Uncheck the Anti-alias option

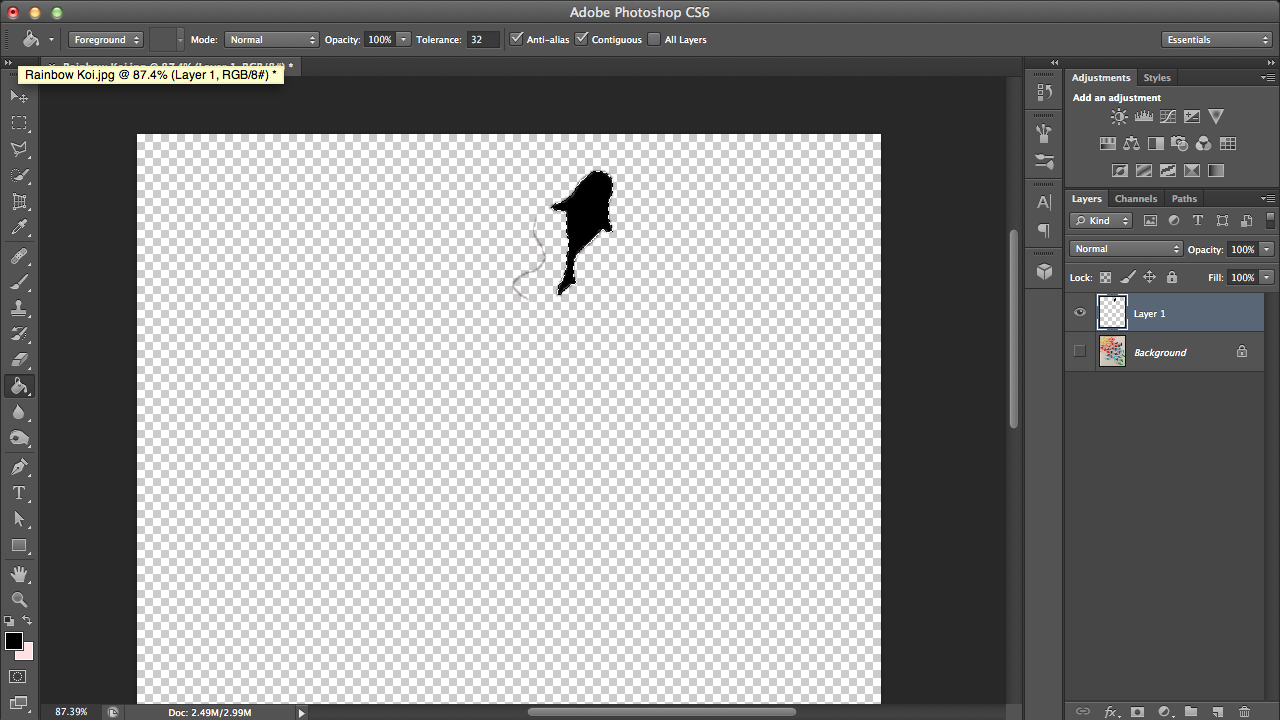[516, 39]
